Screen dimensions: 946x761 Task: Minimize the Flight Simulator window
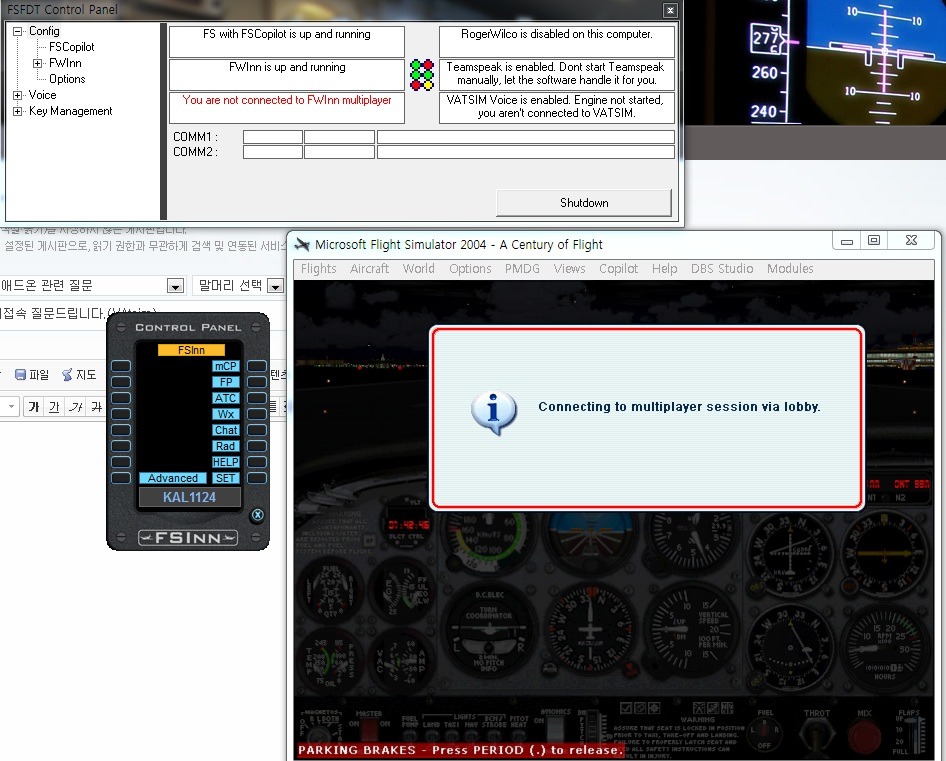pos(847,241)
